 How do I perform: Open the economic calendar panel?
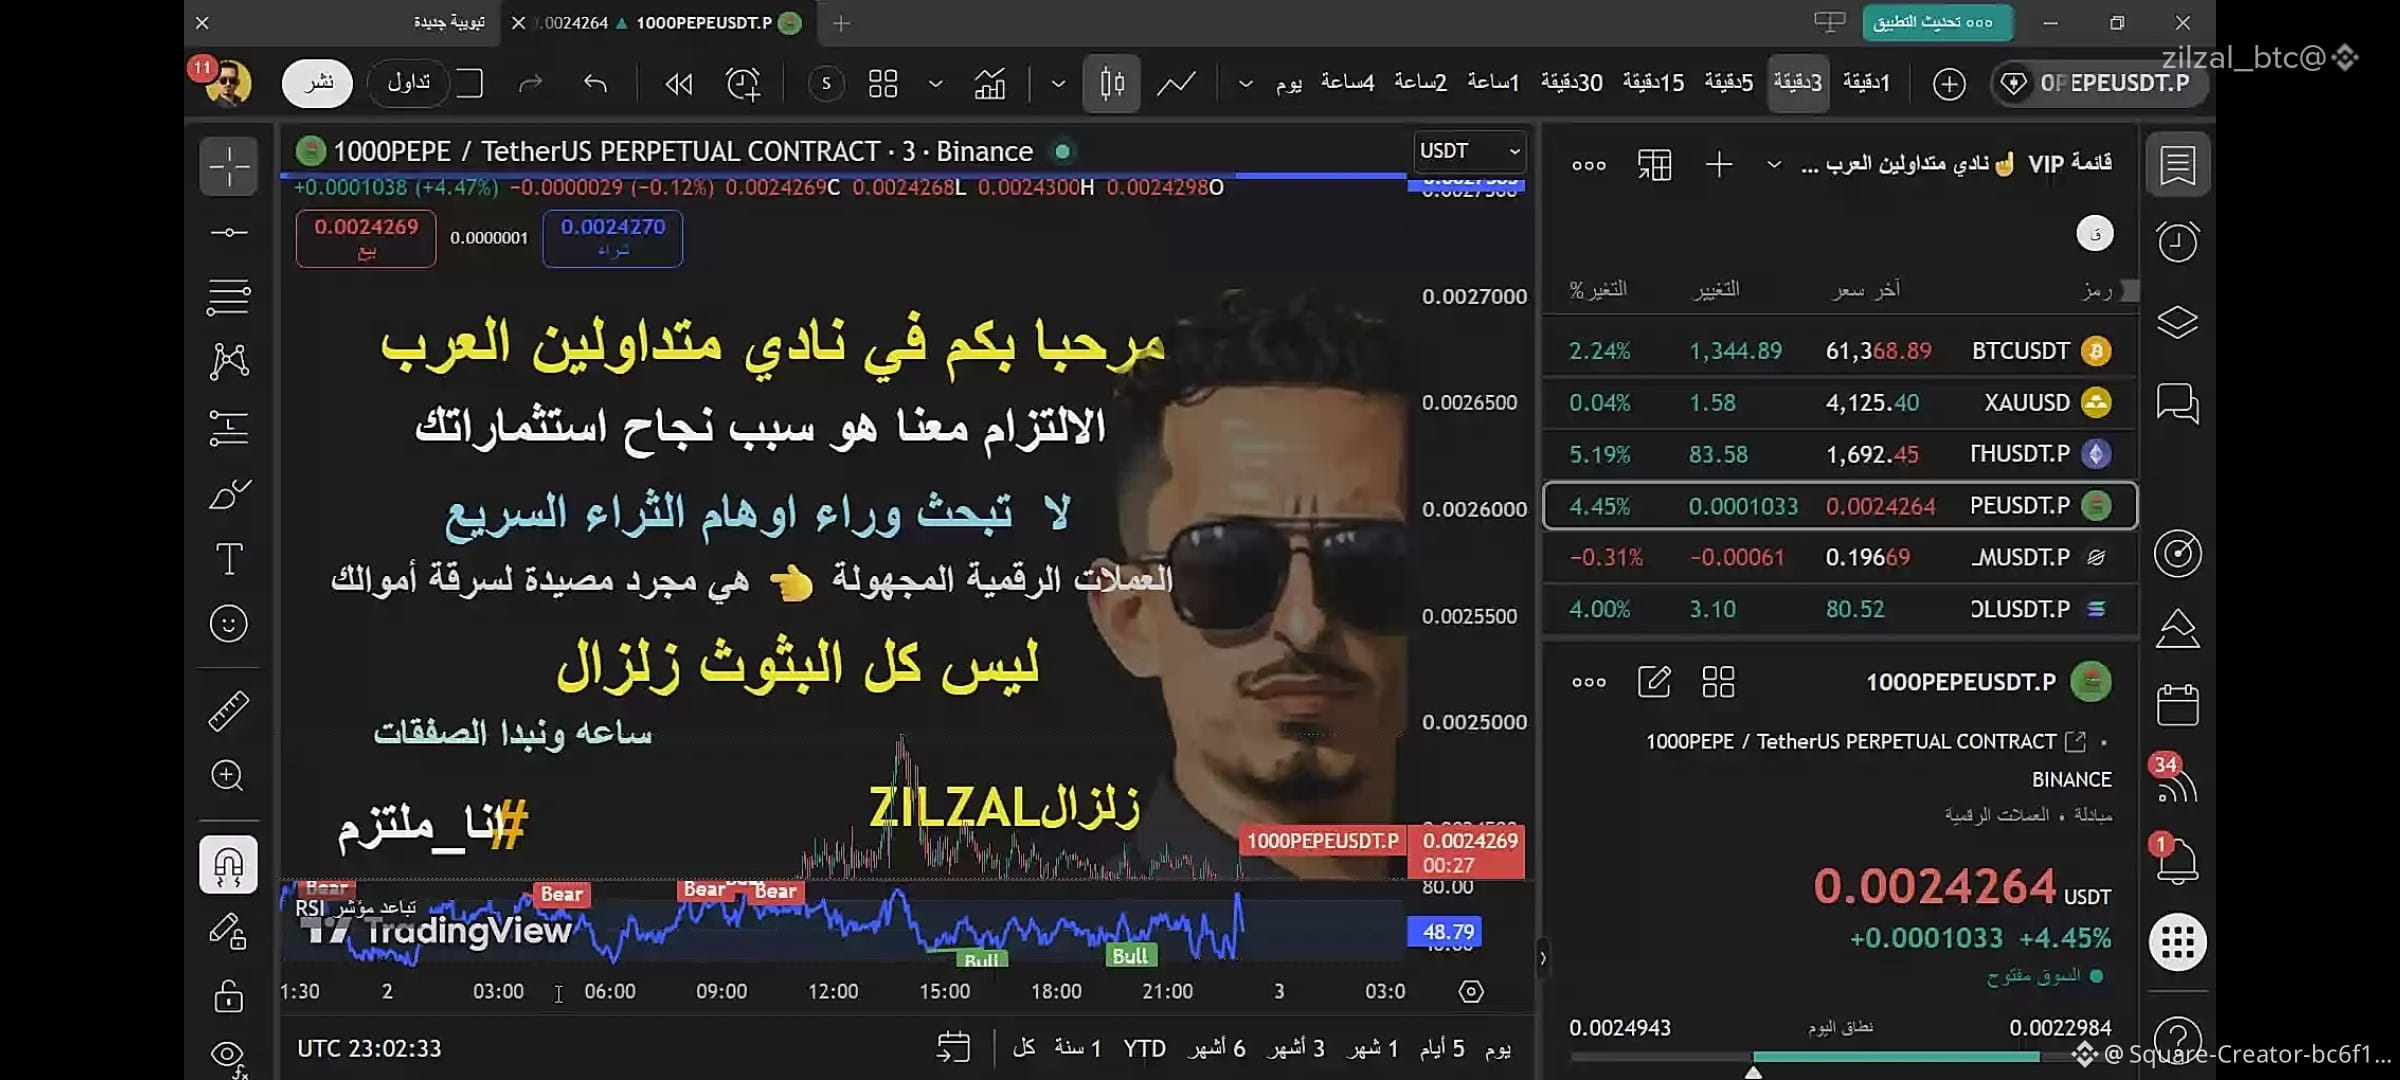point(2177,705)
